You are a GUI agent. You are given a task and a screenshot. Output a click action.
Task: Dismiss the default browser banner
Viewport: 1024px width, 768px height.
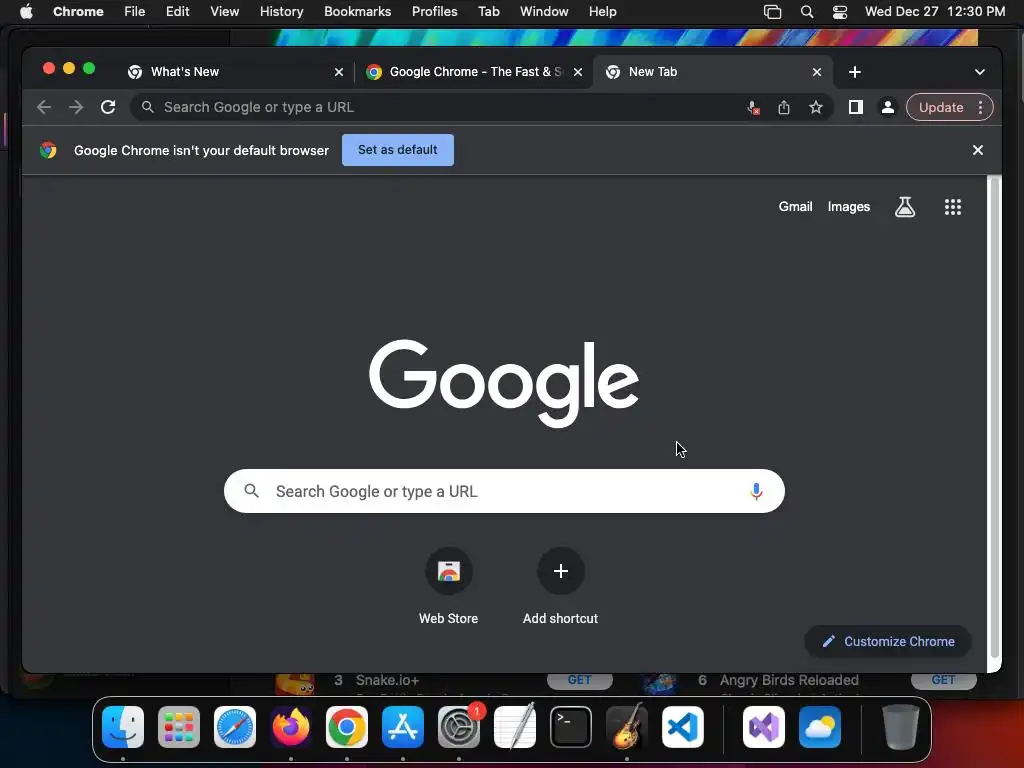978,150
